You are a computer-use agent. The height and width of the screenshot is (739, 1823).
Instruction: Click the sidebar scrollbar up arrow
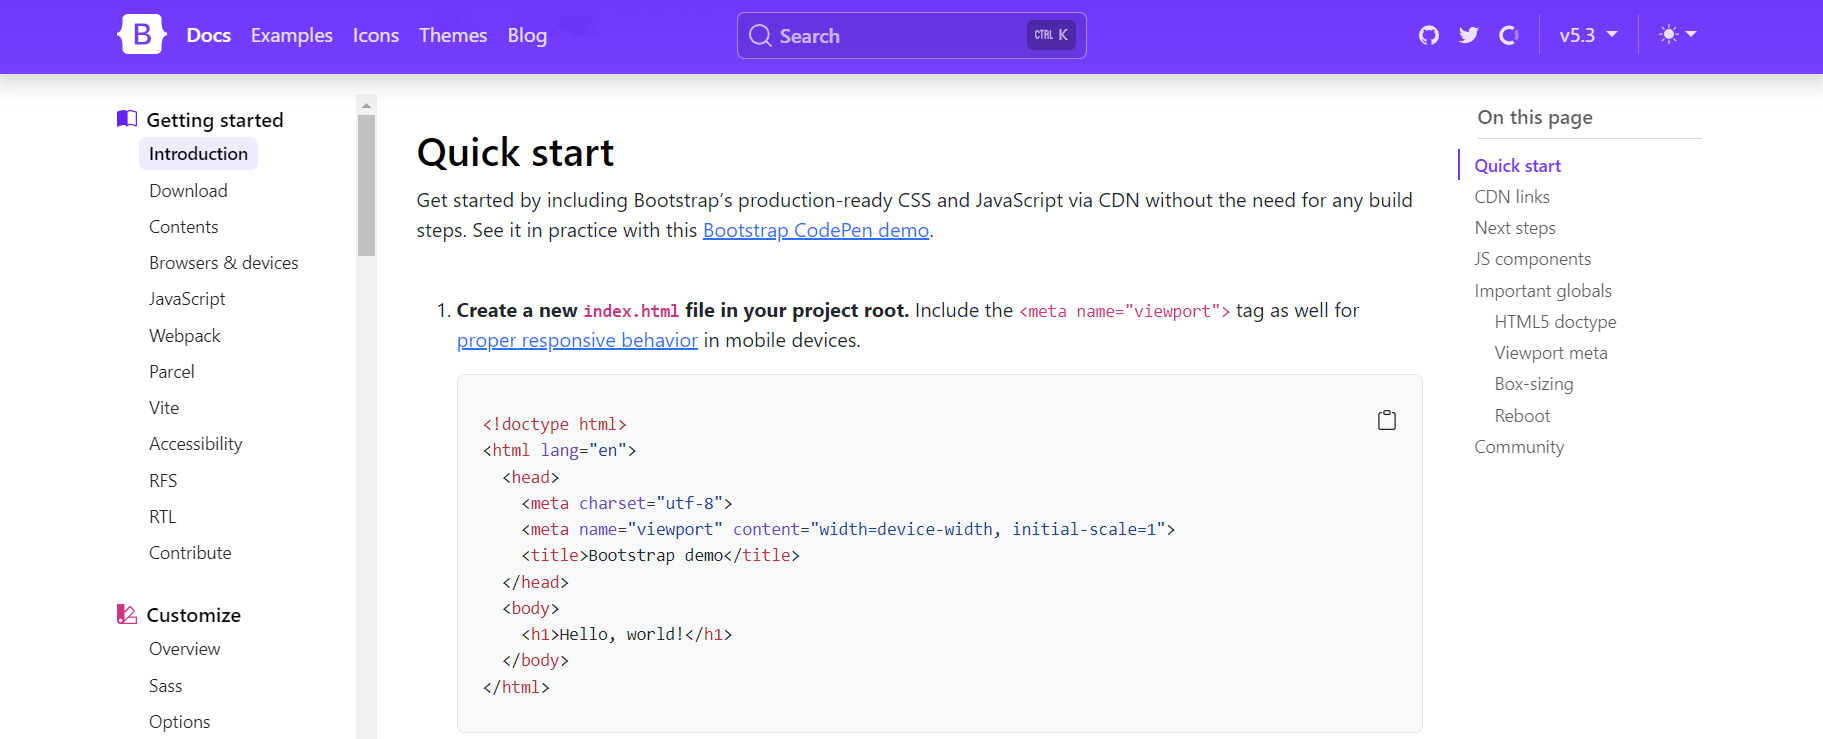coord(366,104)
